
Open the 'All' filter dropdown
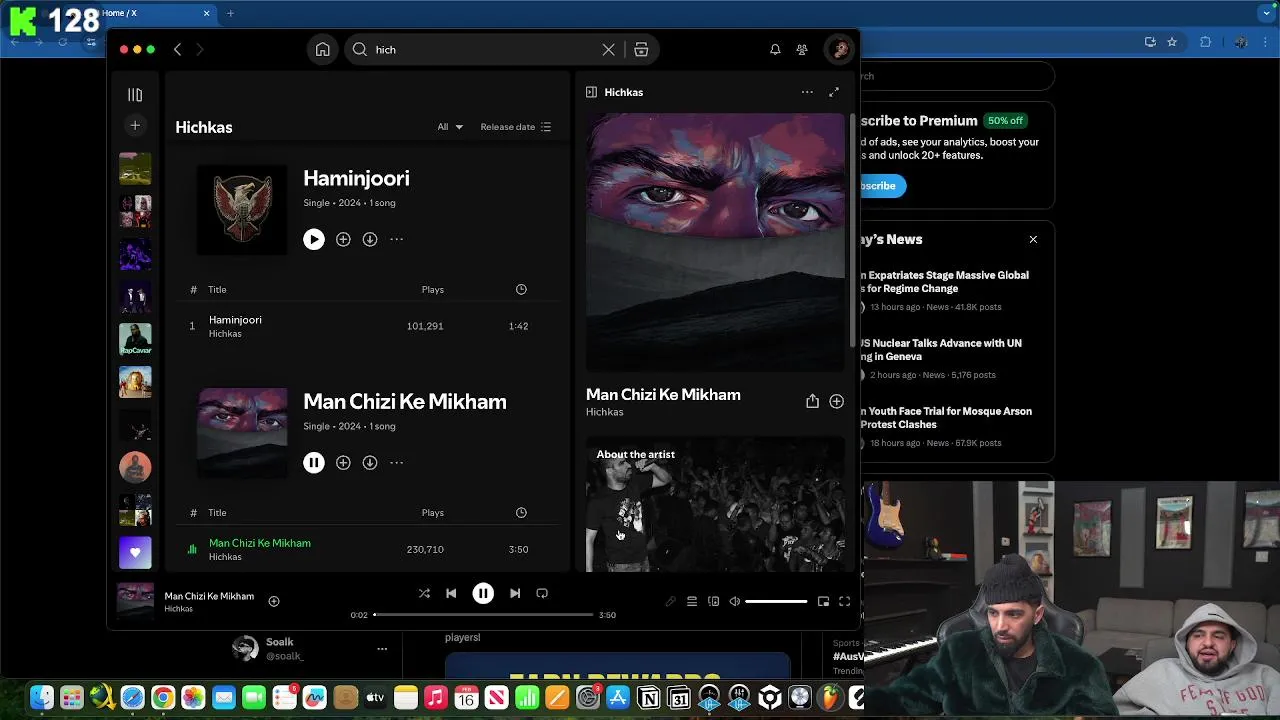click(x=450, y=127)
